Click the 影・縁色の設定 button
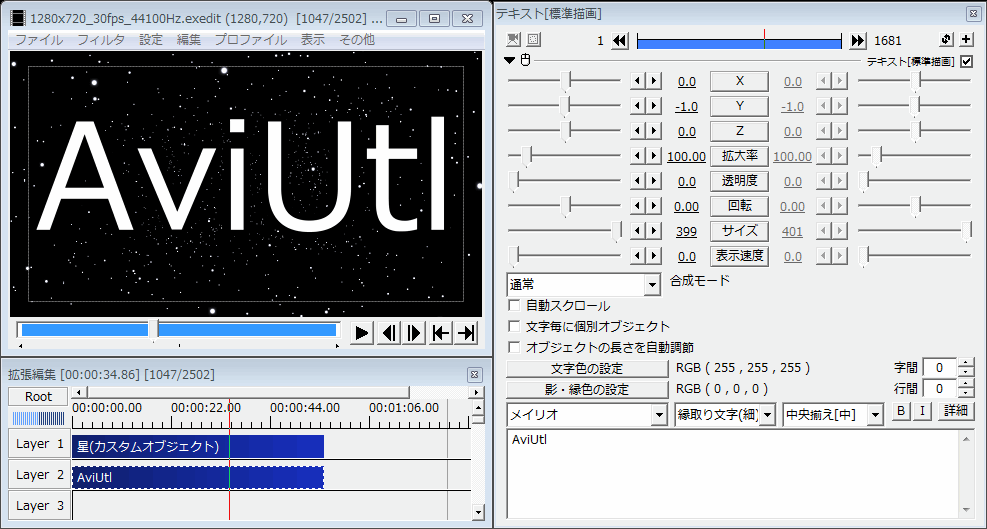Viewport: 987px width, 529px height. (x=587, y=390)
